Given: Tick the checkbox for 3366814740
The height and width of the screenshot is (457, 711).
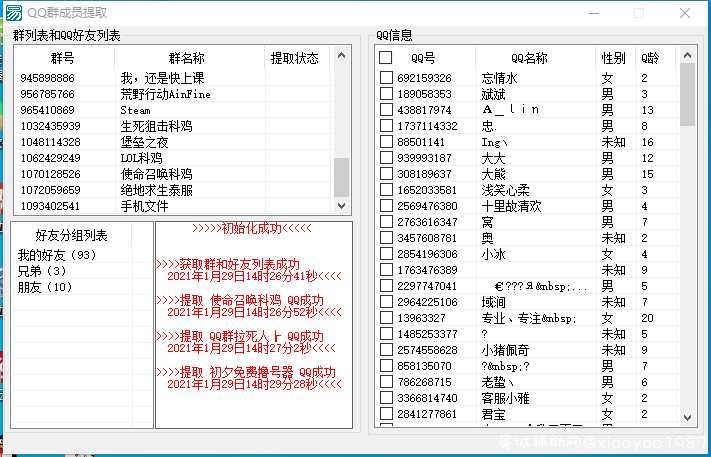Looking at the screenshot, I should (x=386, y=398).
